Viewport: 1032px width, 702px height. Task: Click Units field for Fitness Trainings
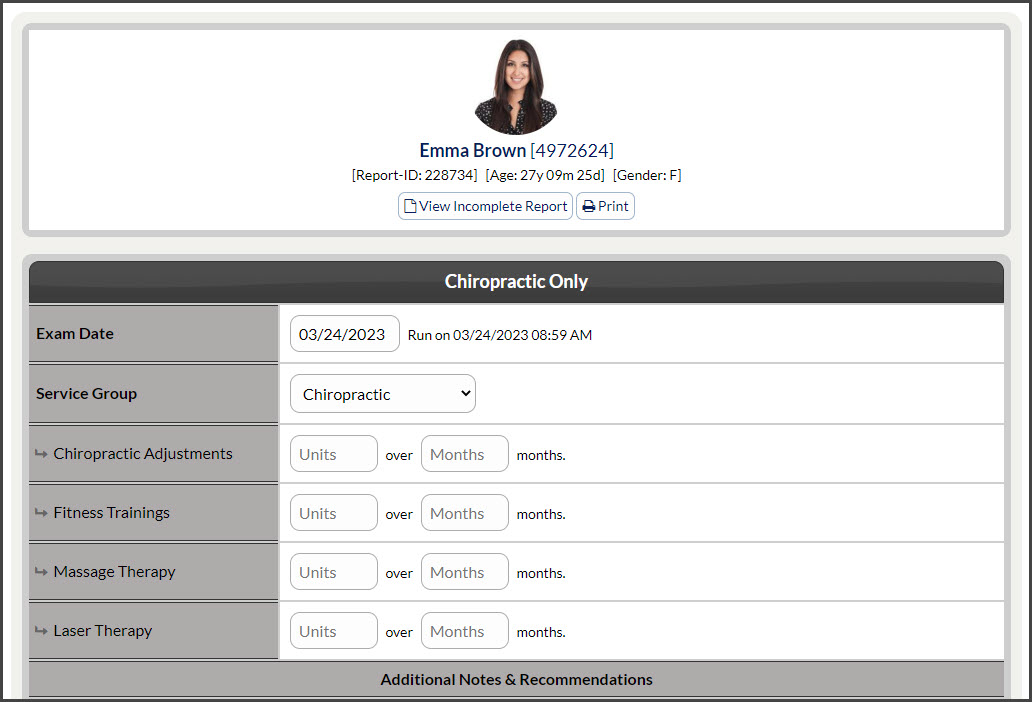334,513
